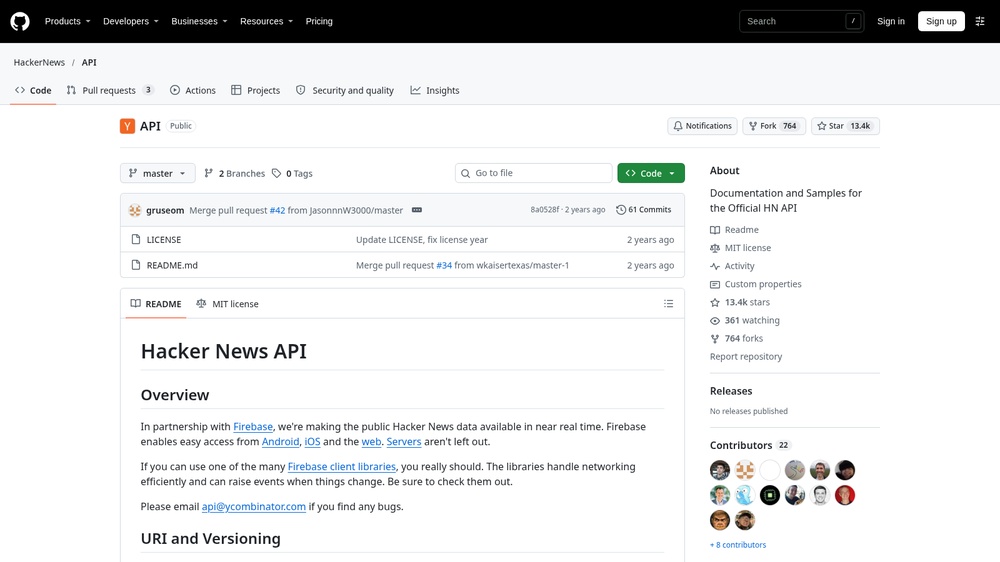Open the LICENSE file

tap(164, 239)
